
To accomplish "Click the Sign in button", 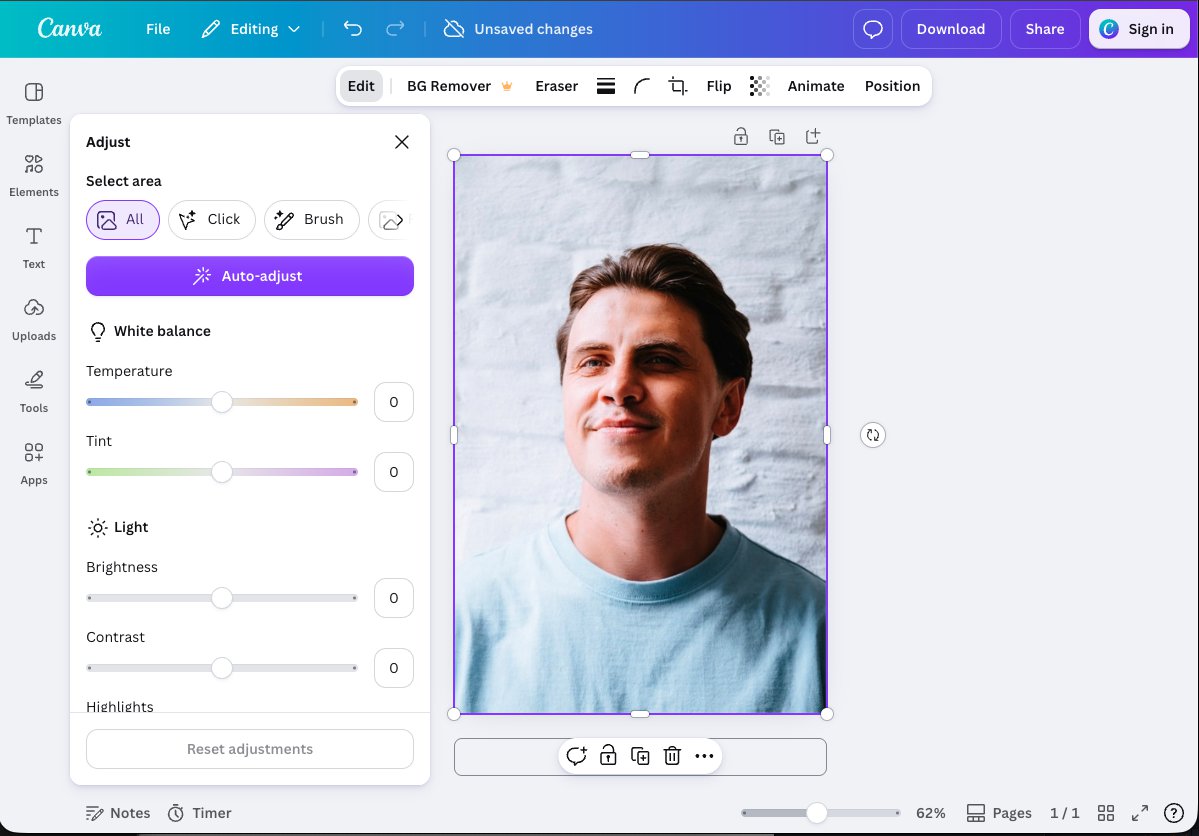I will click(x=1137, y=29).
